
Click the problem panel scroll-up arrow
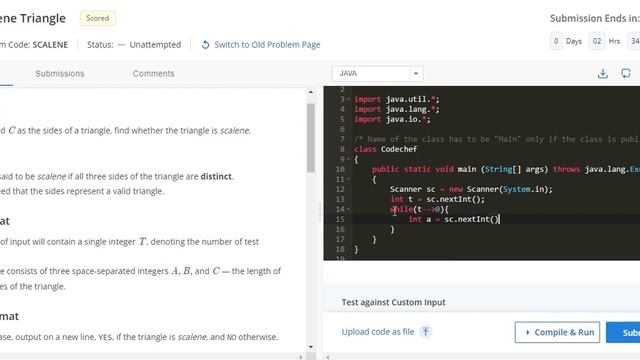(311, 93)
